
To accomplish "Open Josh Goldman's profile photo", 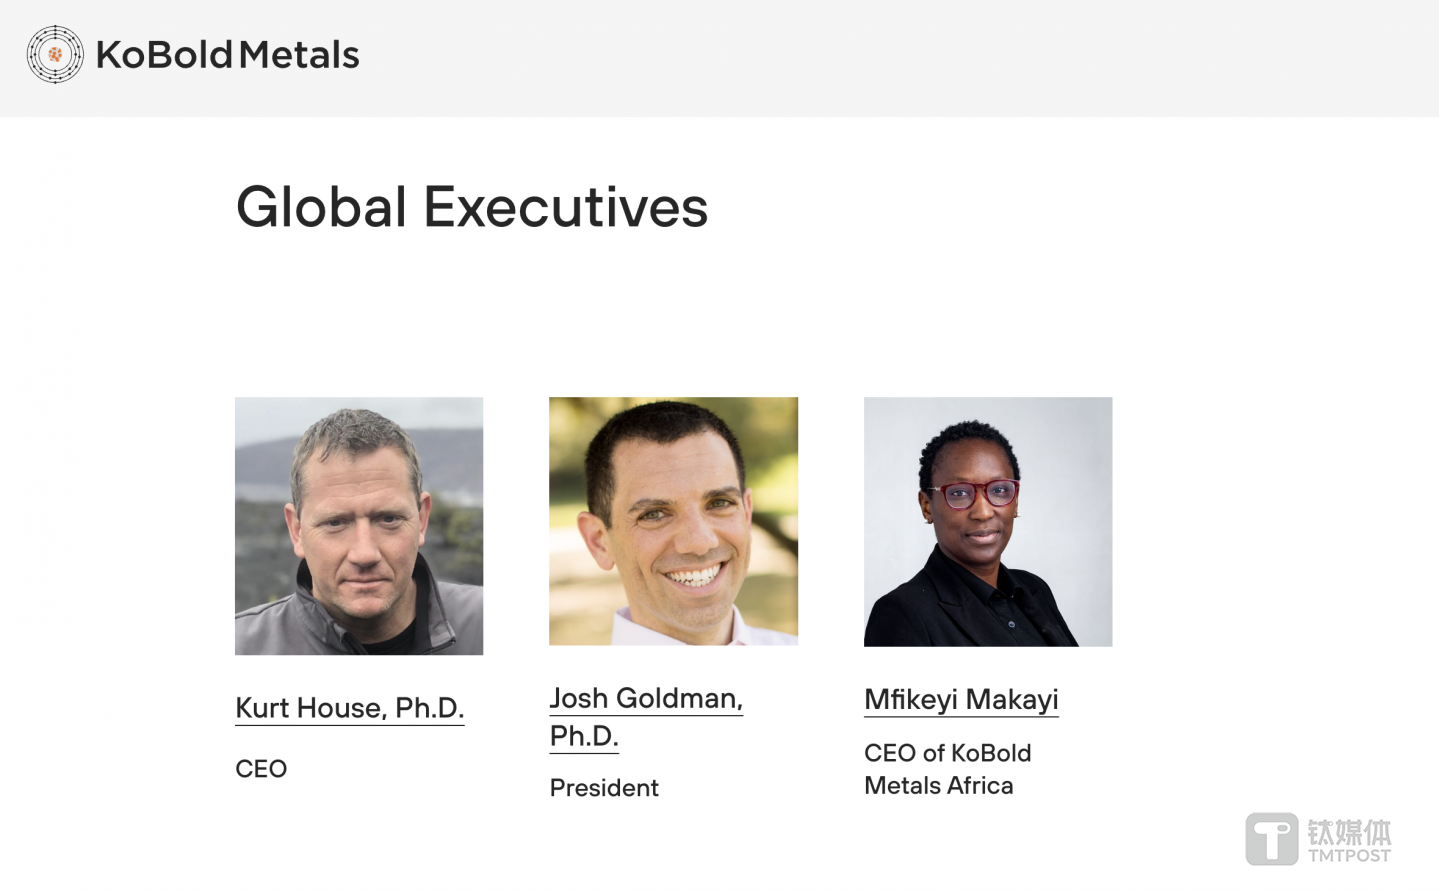I will (673, 521).
